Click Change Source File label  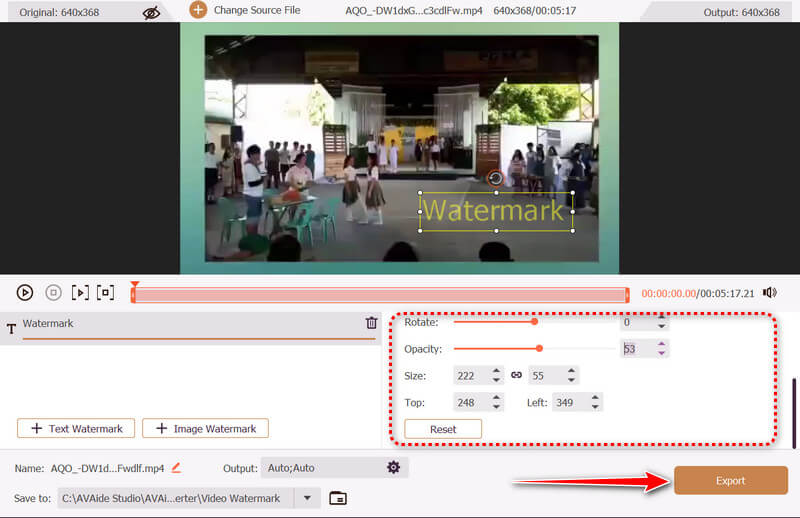[257, 10]
